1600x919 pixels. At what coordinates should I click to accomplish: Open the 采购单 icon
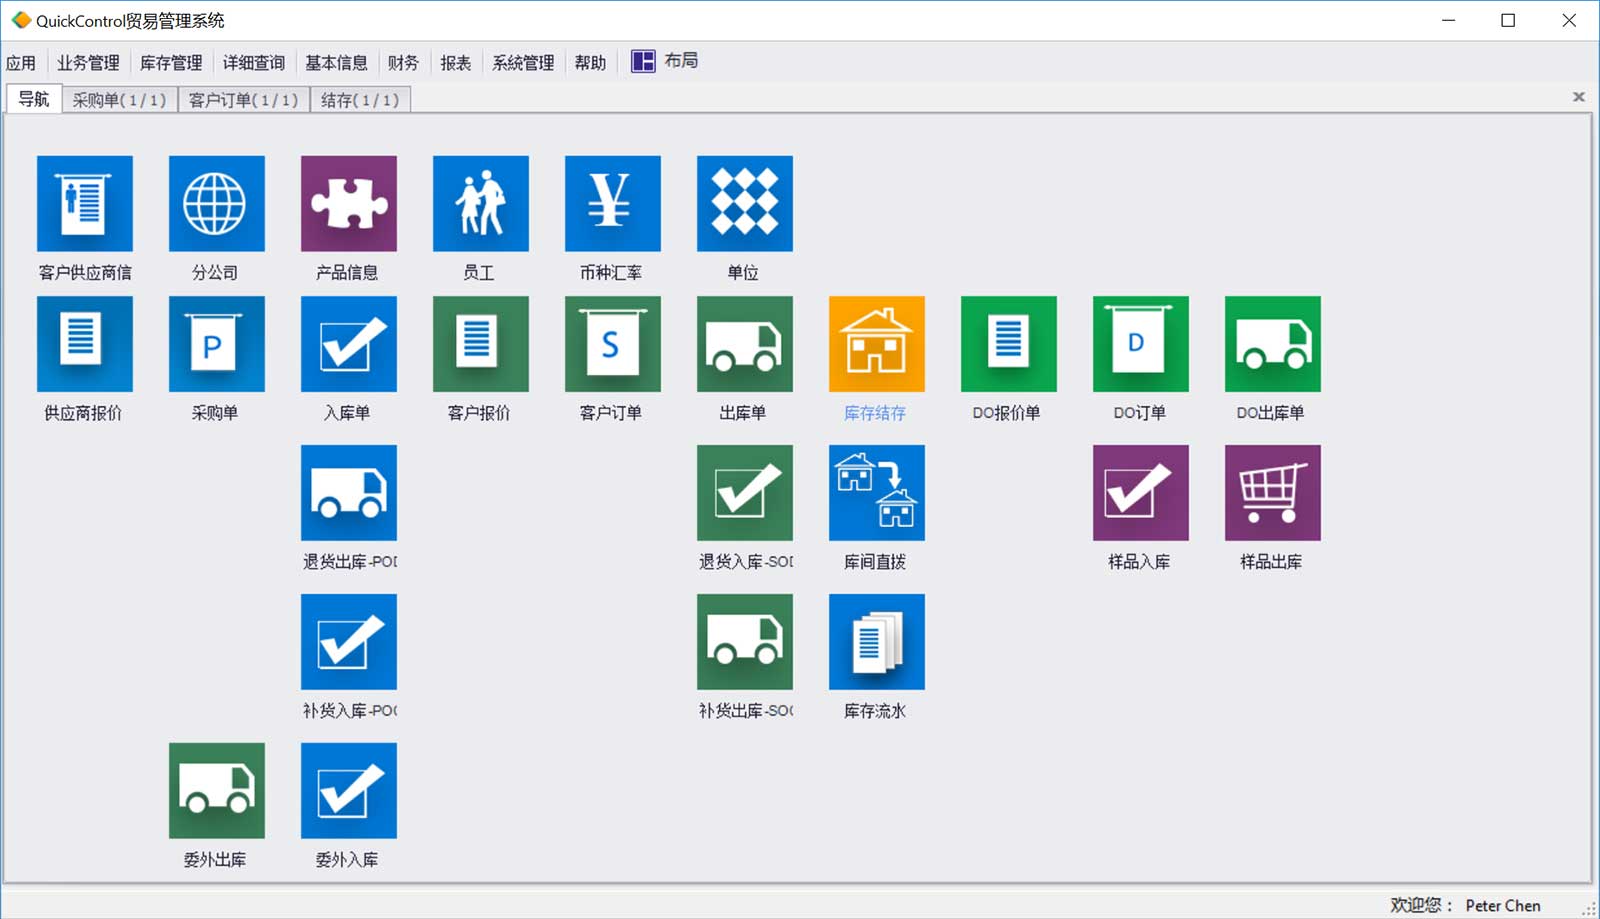click(217, 344)
